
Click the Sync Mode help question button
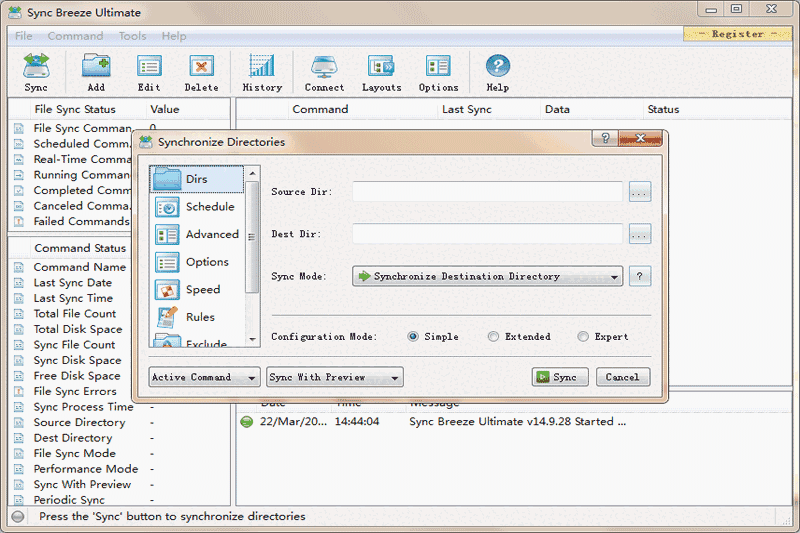click(640, 276)
